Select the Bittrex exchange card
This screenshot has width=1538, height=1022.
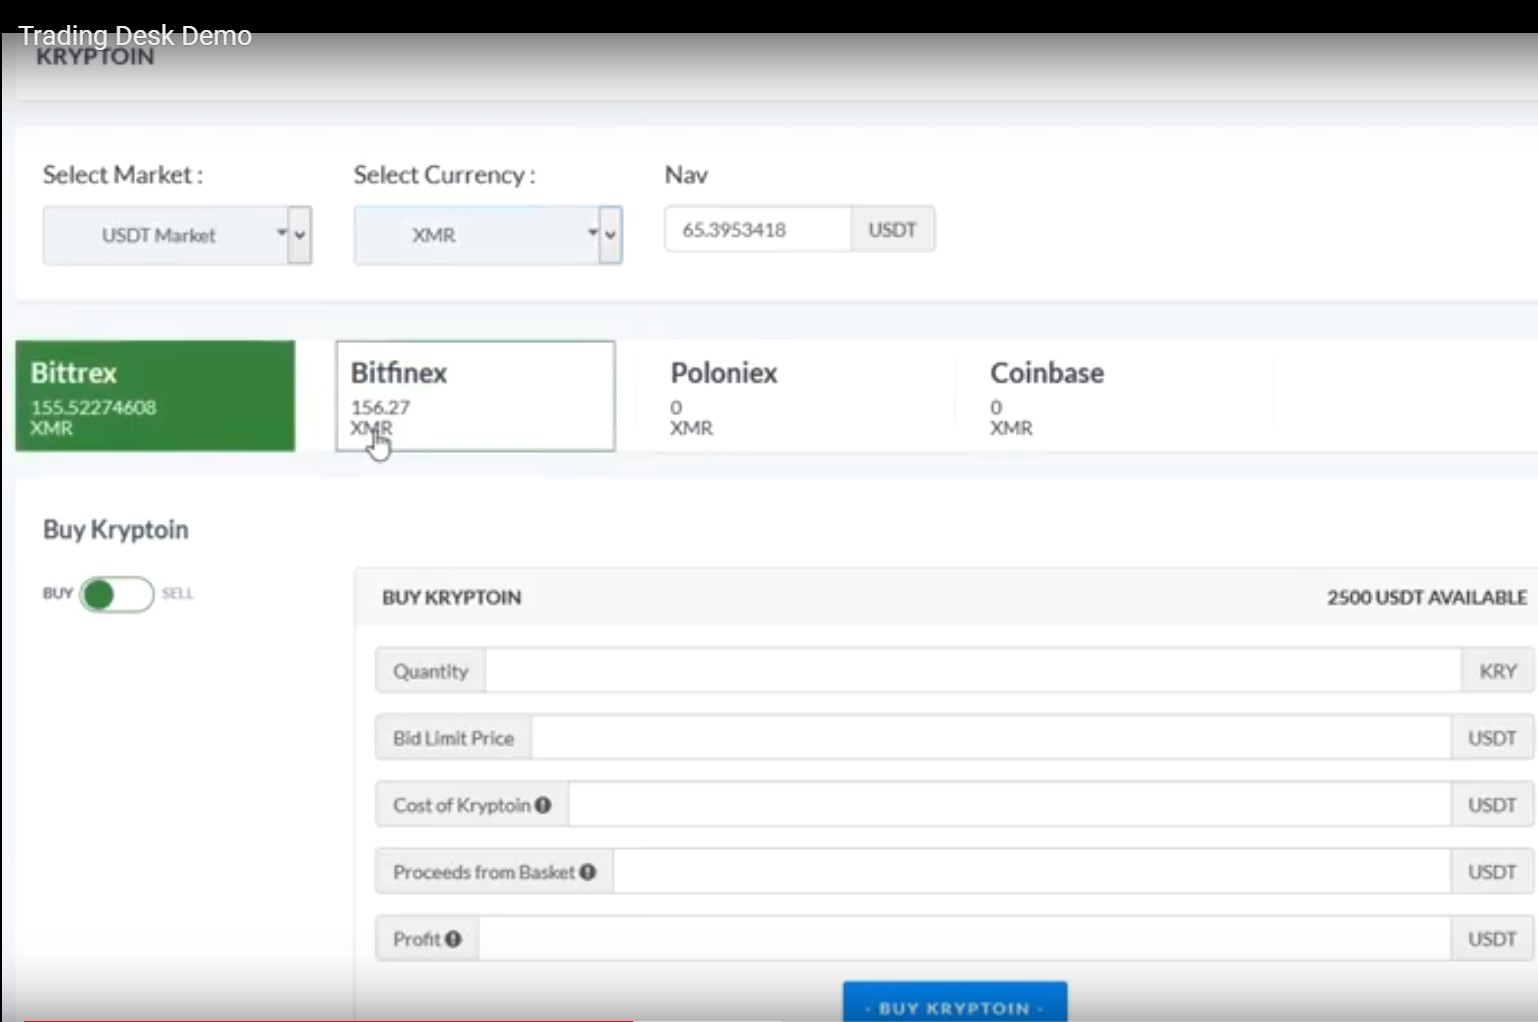pos(155,396)
